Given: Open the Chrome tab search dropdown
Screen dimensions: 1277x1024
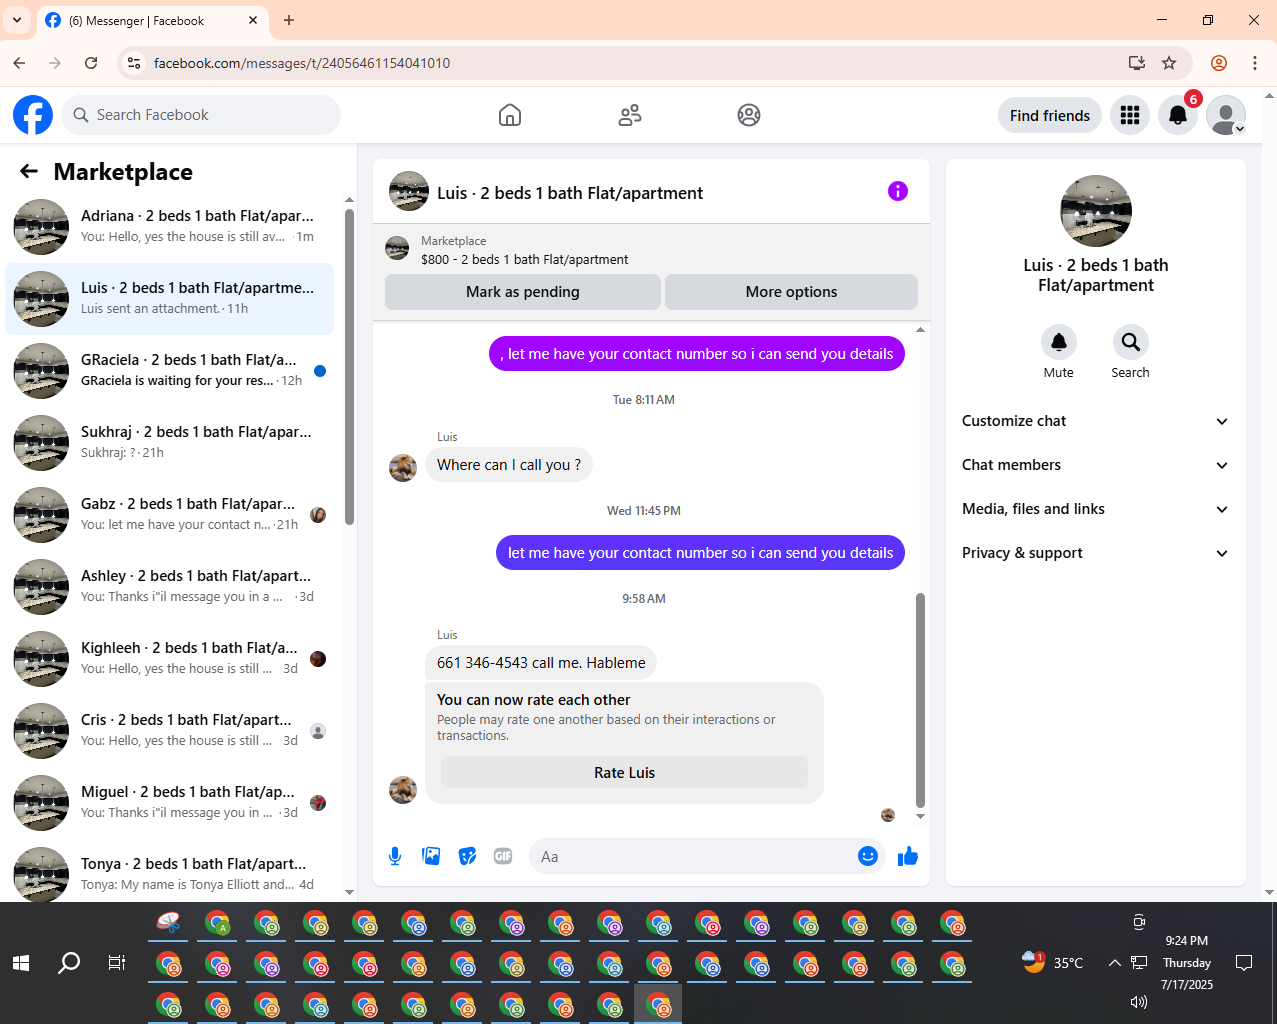Looking at the screenshot, I should click(x=17, y=20).
